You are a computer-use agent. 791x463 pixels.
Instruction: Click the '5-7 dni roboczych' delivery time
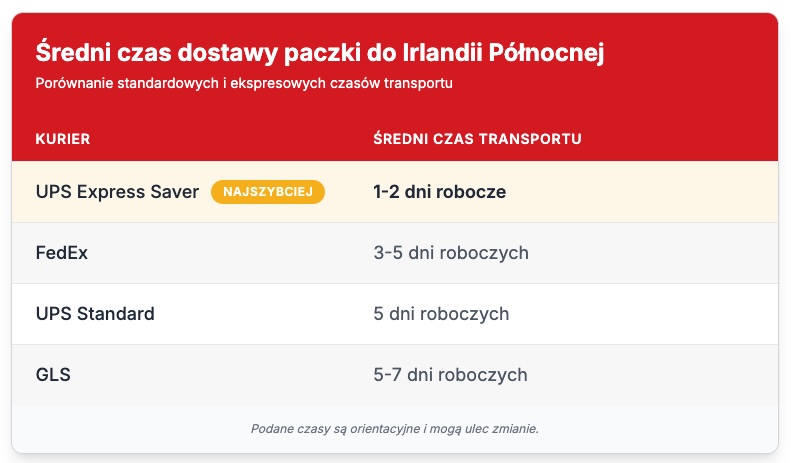point(450,375)
